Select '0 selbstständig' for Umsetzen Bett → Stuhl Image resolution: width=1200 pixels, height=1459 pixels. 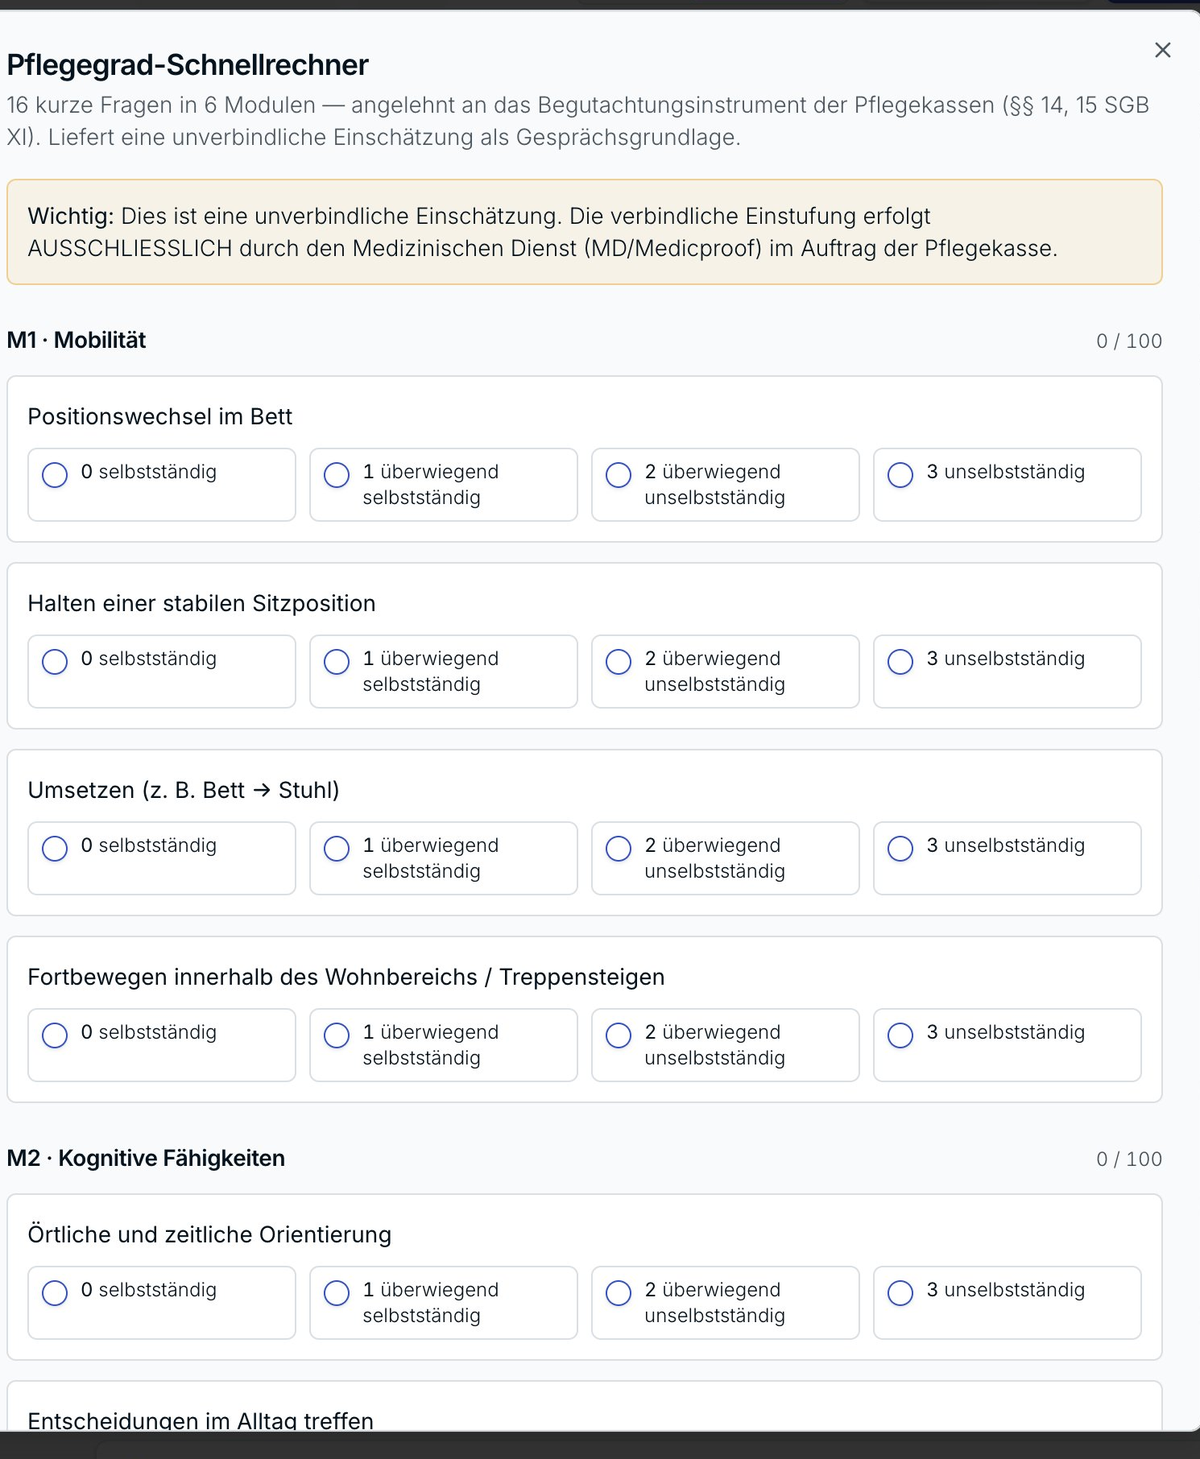[162, 858]
